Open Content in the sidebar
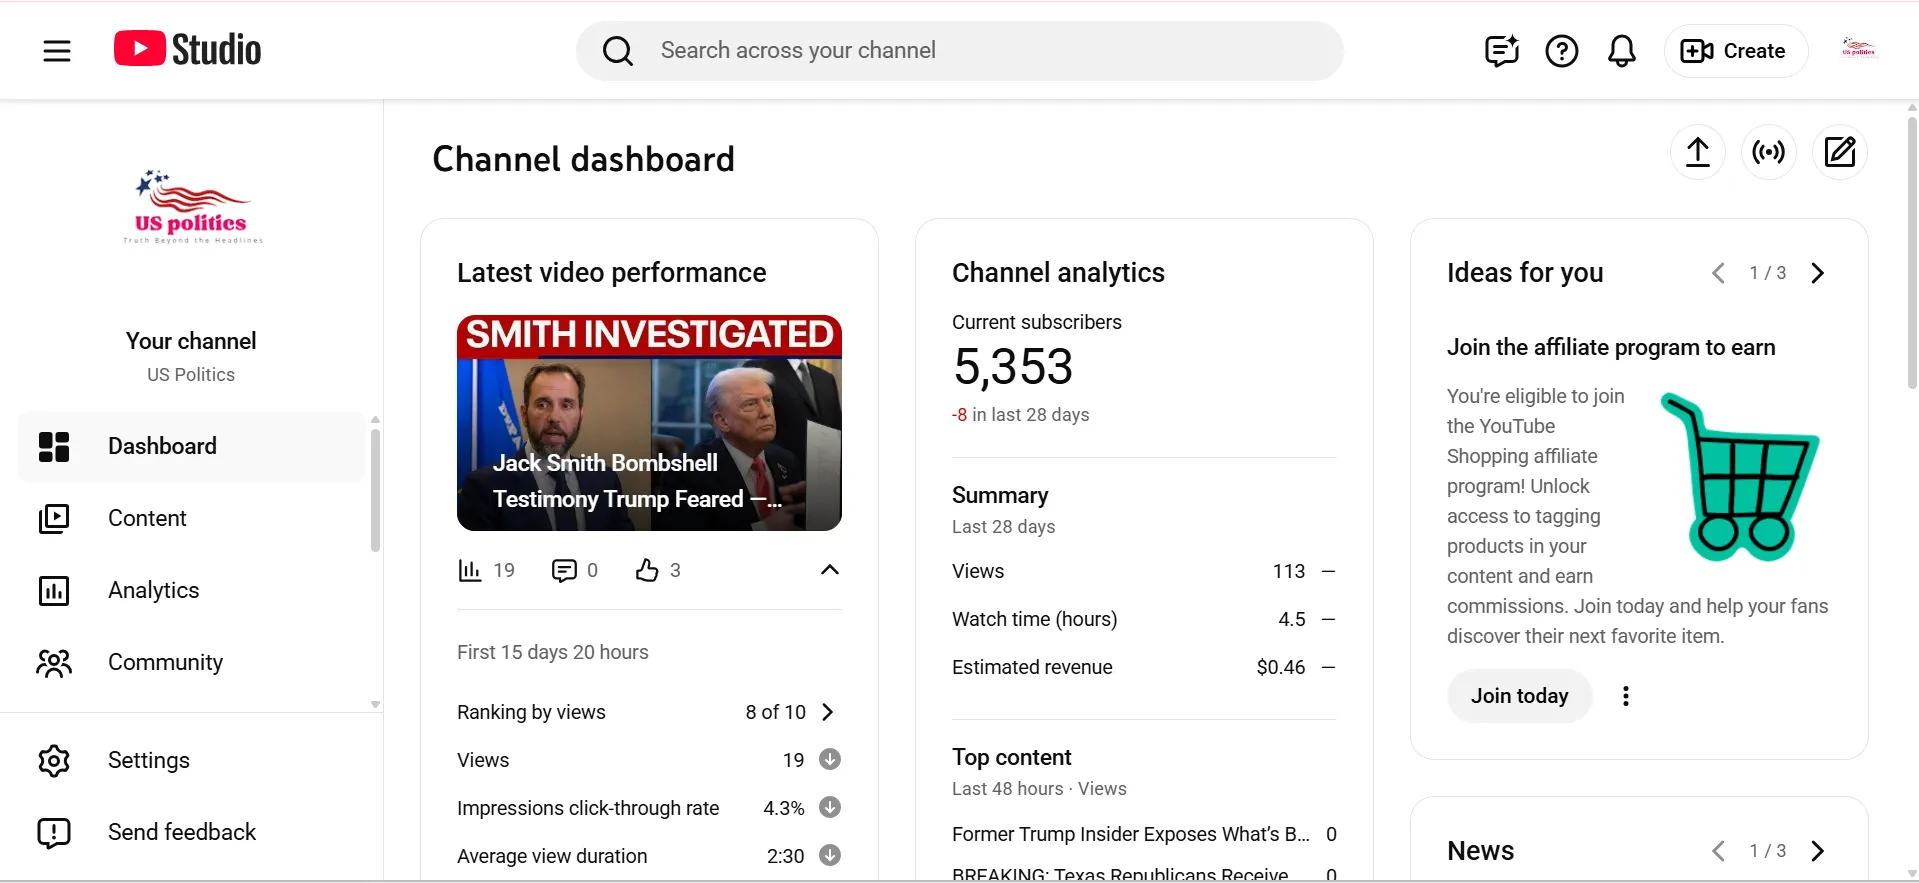1919x883 pixels. (x=191, y=518)
